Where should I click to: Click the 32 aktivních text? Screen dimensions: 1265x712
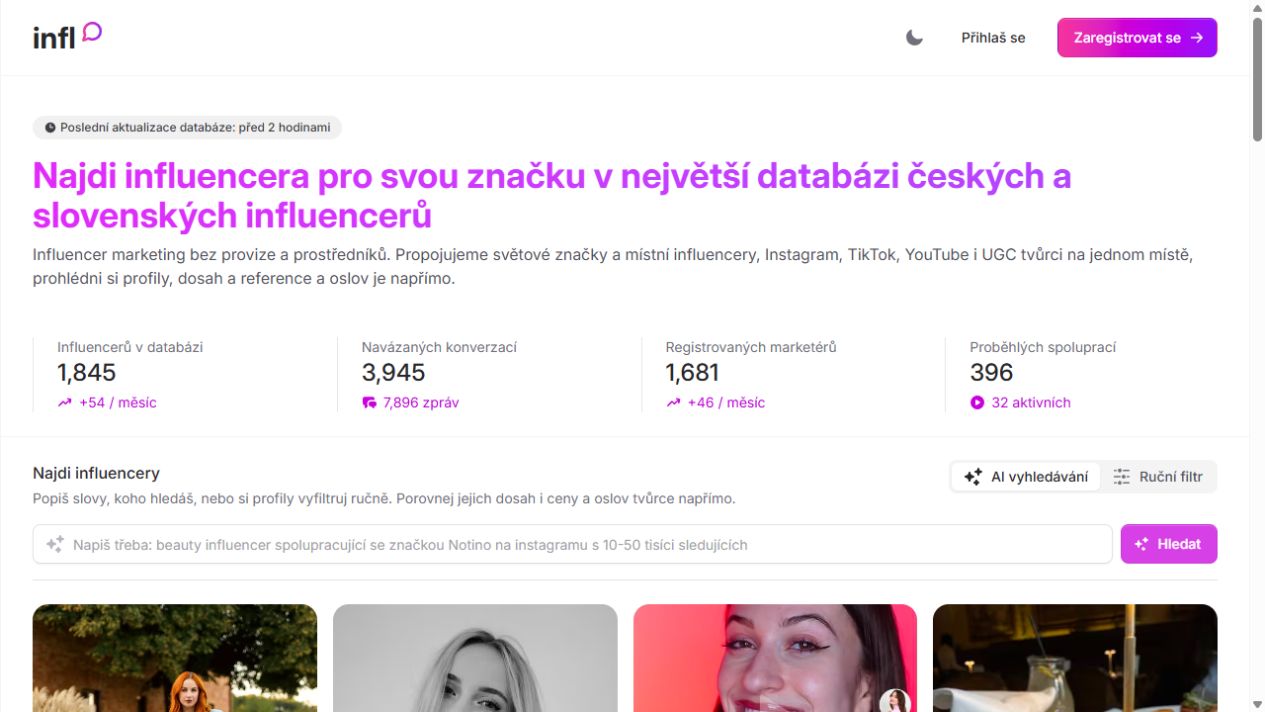click(1031, 403)
